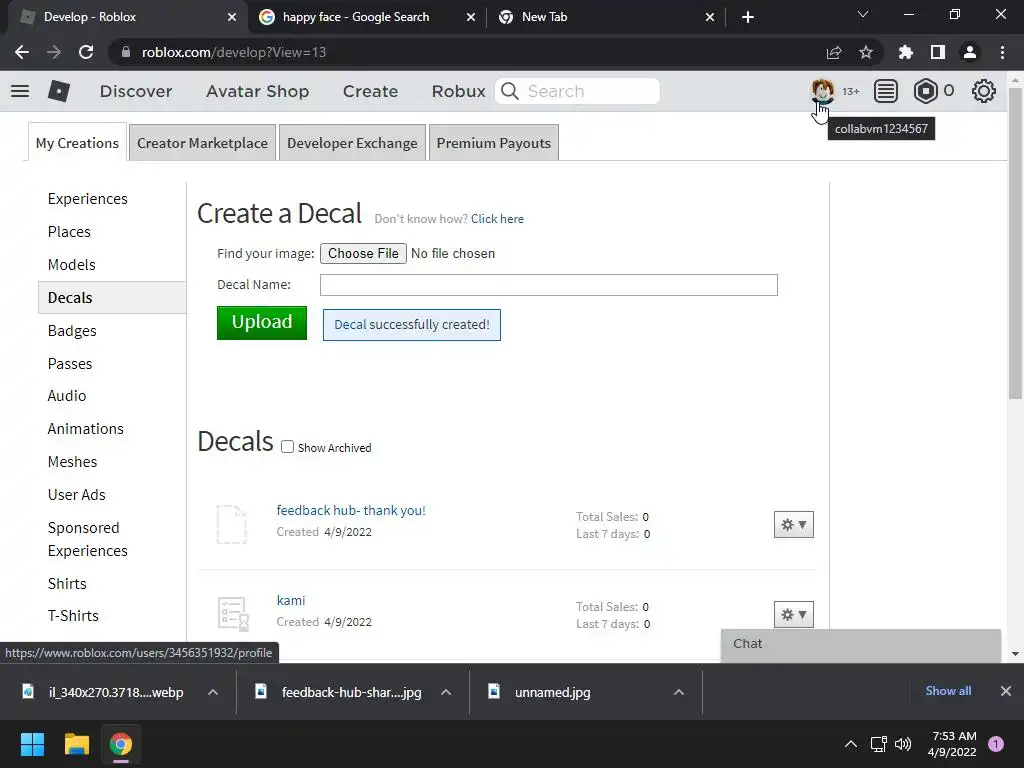Viewport: 1024px width, 768px height.
Task: Open the feedback hub- thank you! decal link
Action: point(351,511)
